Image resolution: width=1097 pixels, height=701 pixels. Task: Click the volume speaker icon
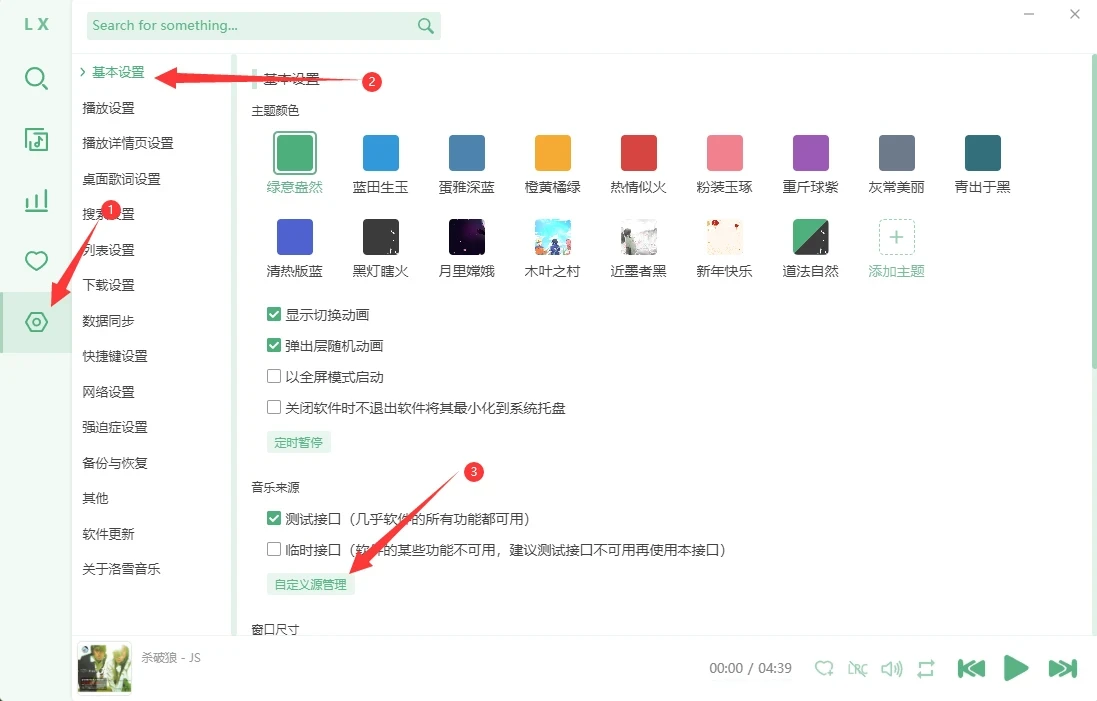pyautogui.click(x=892, y=668)
